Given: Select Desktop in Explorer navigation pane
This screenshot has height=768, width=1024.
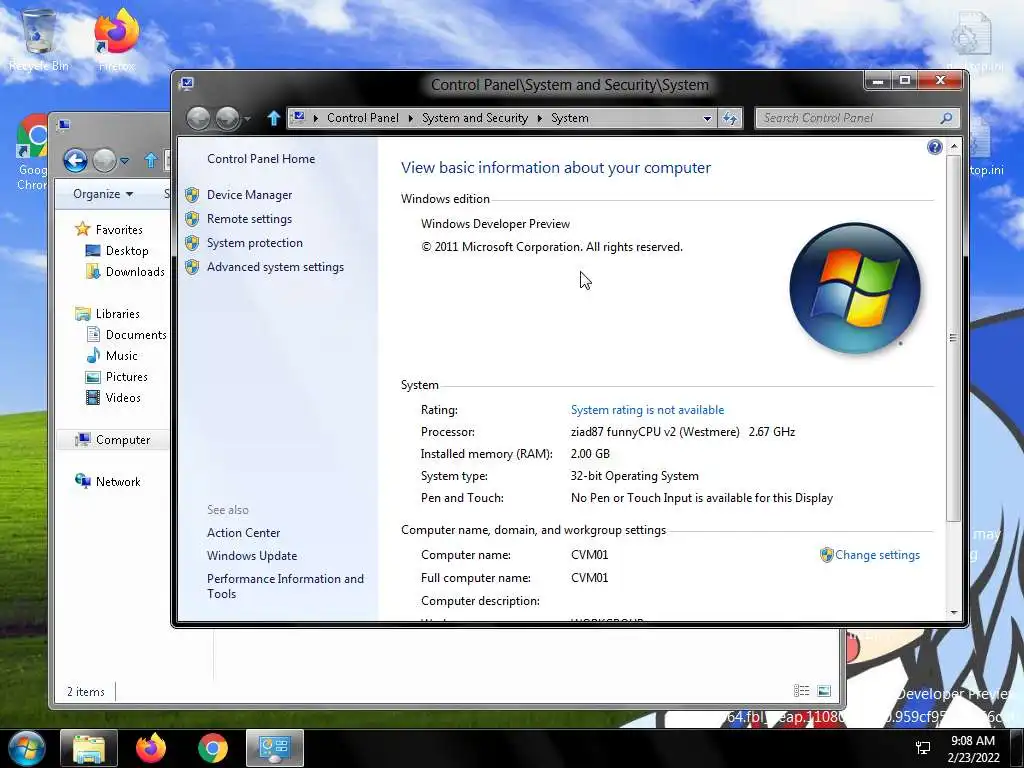Looking at the screenshot, I should tap(127, 251).
